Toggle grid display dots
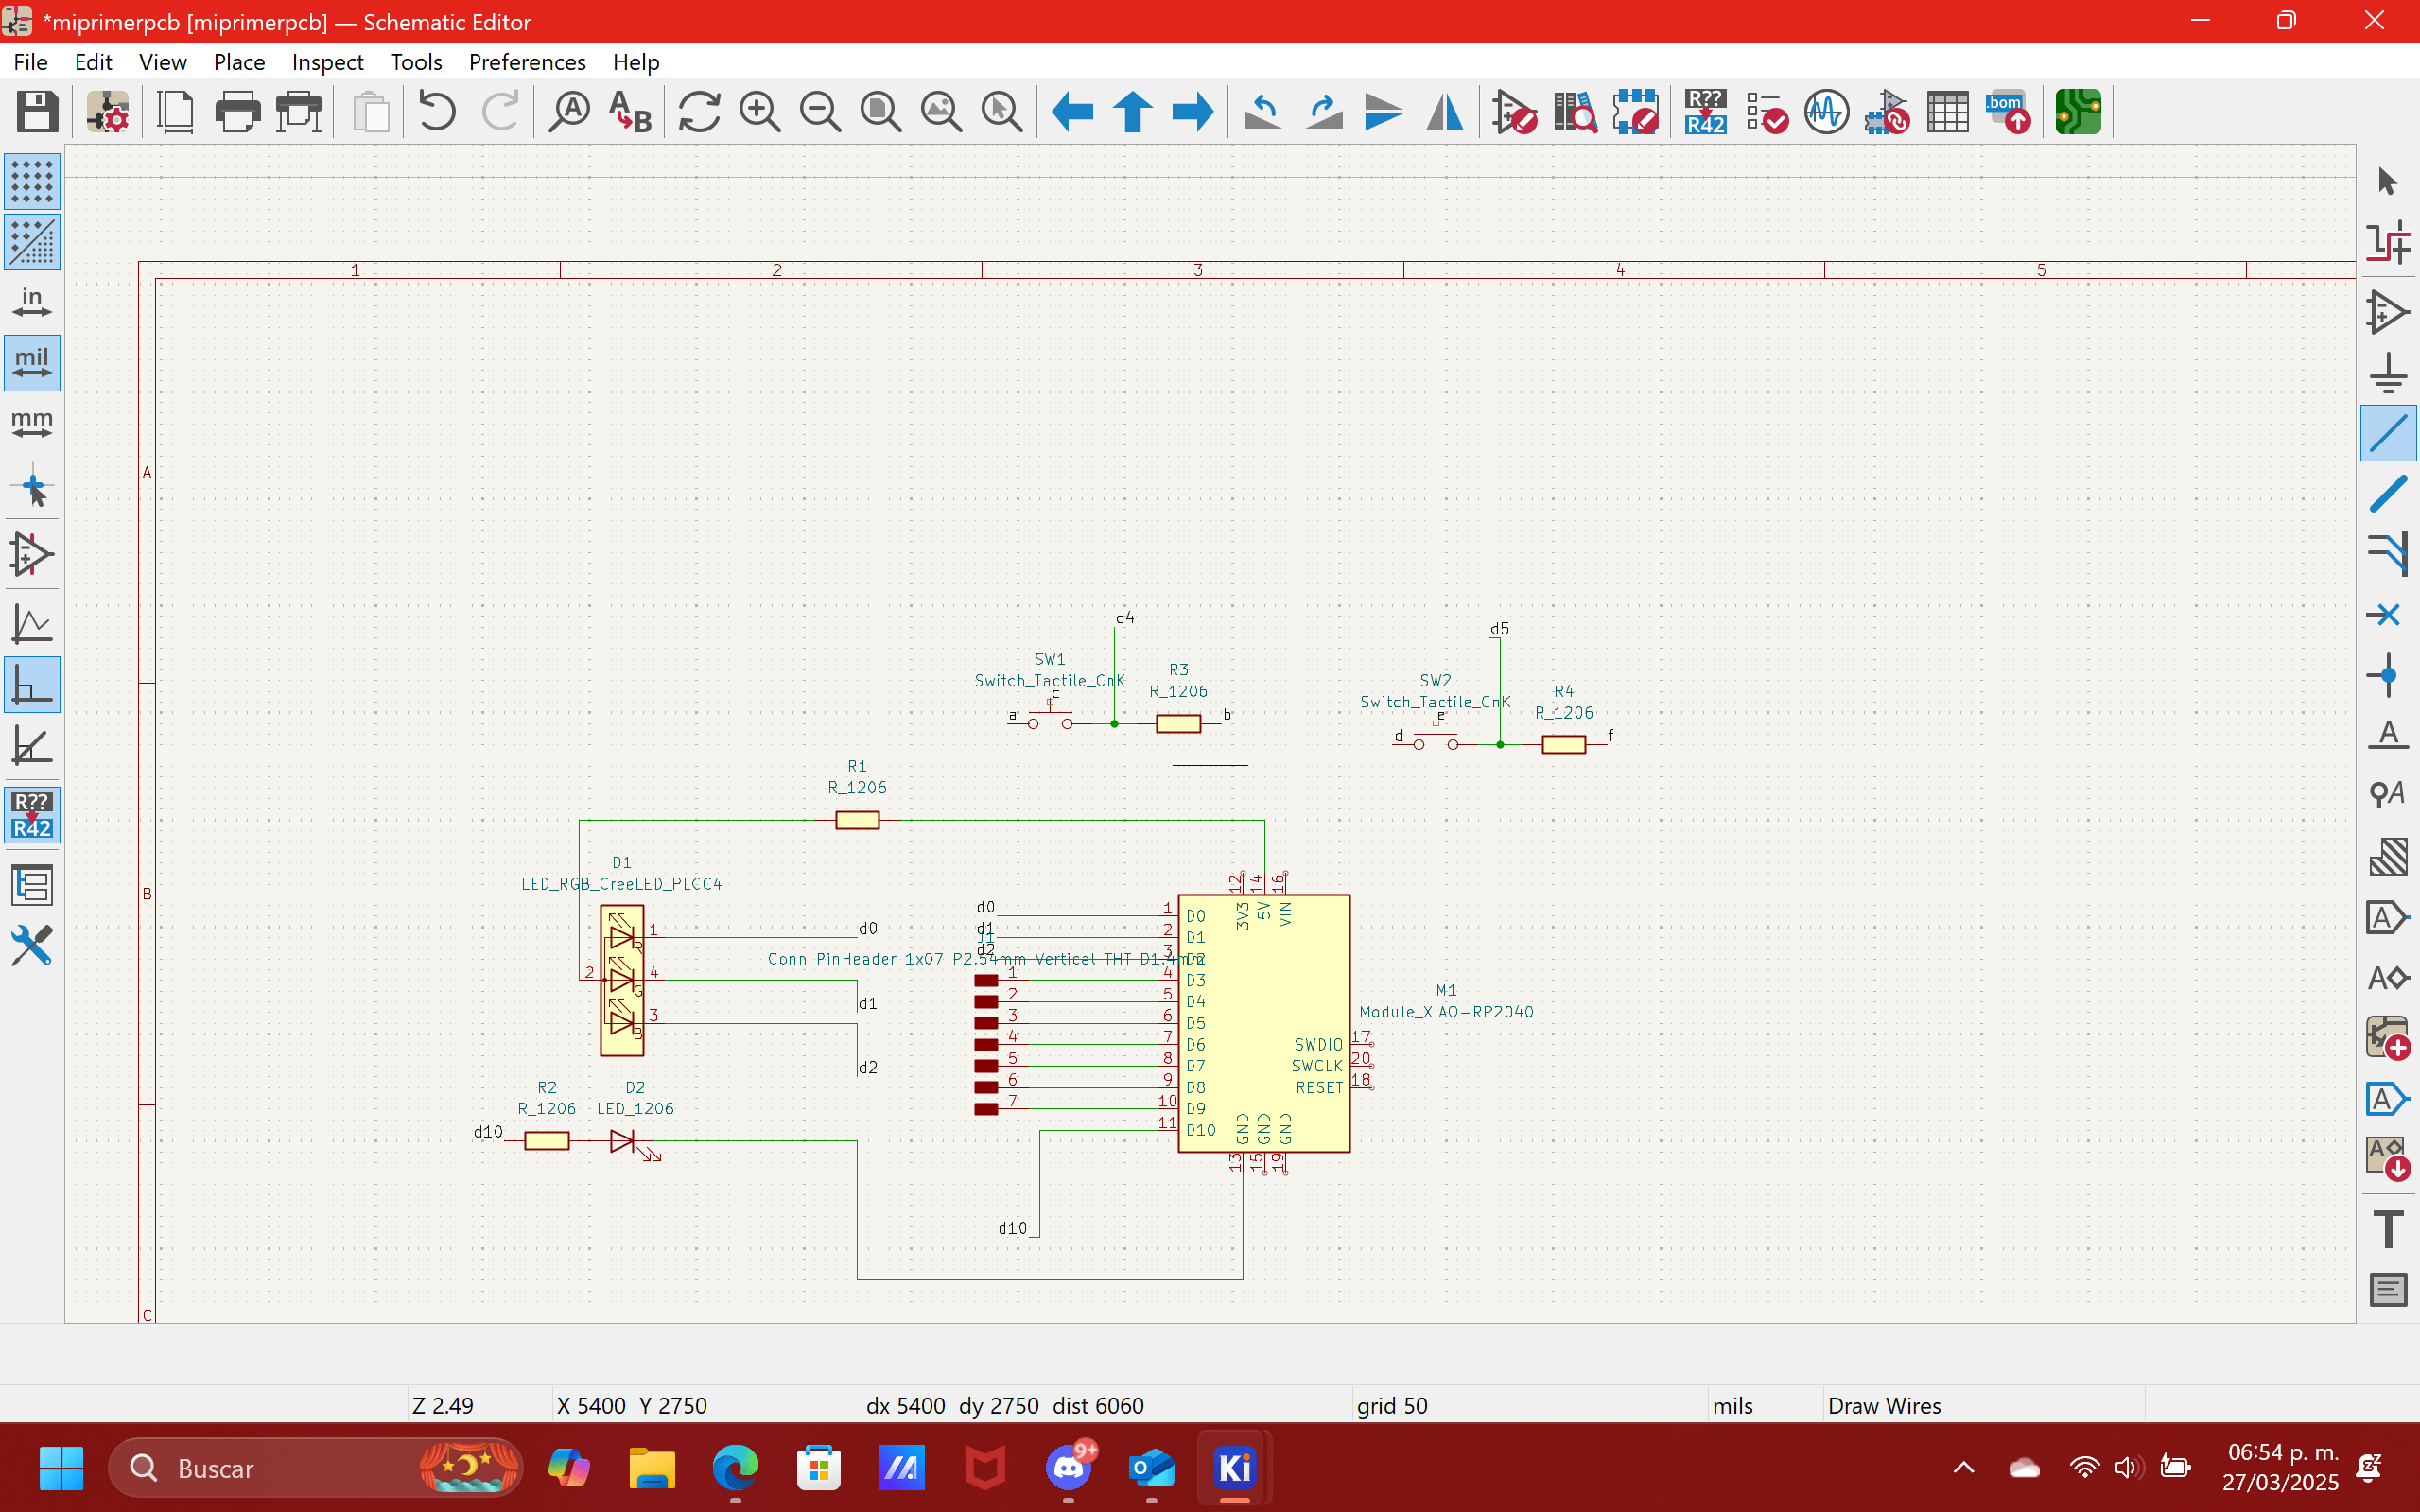This screenshot has width=2420, height=1512. point(32,181)
